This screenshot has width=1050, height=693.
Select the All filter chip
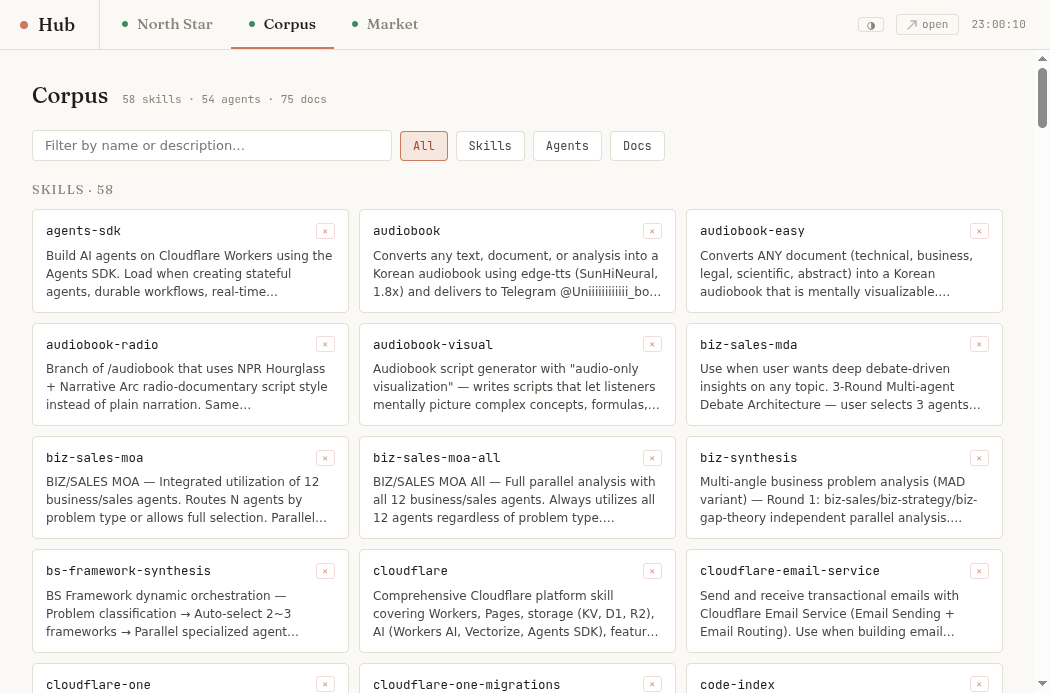click(x=424, y=146)
